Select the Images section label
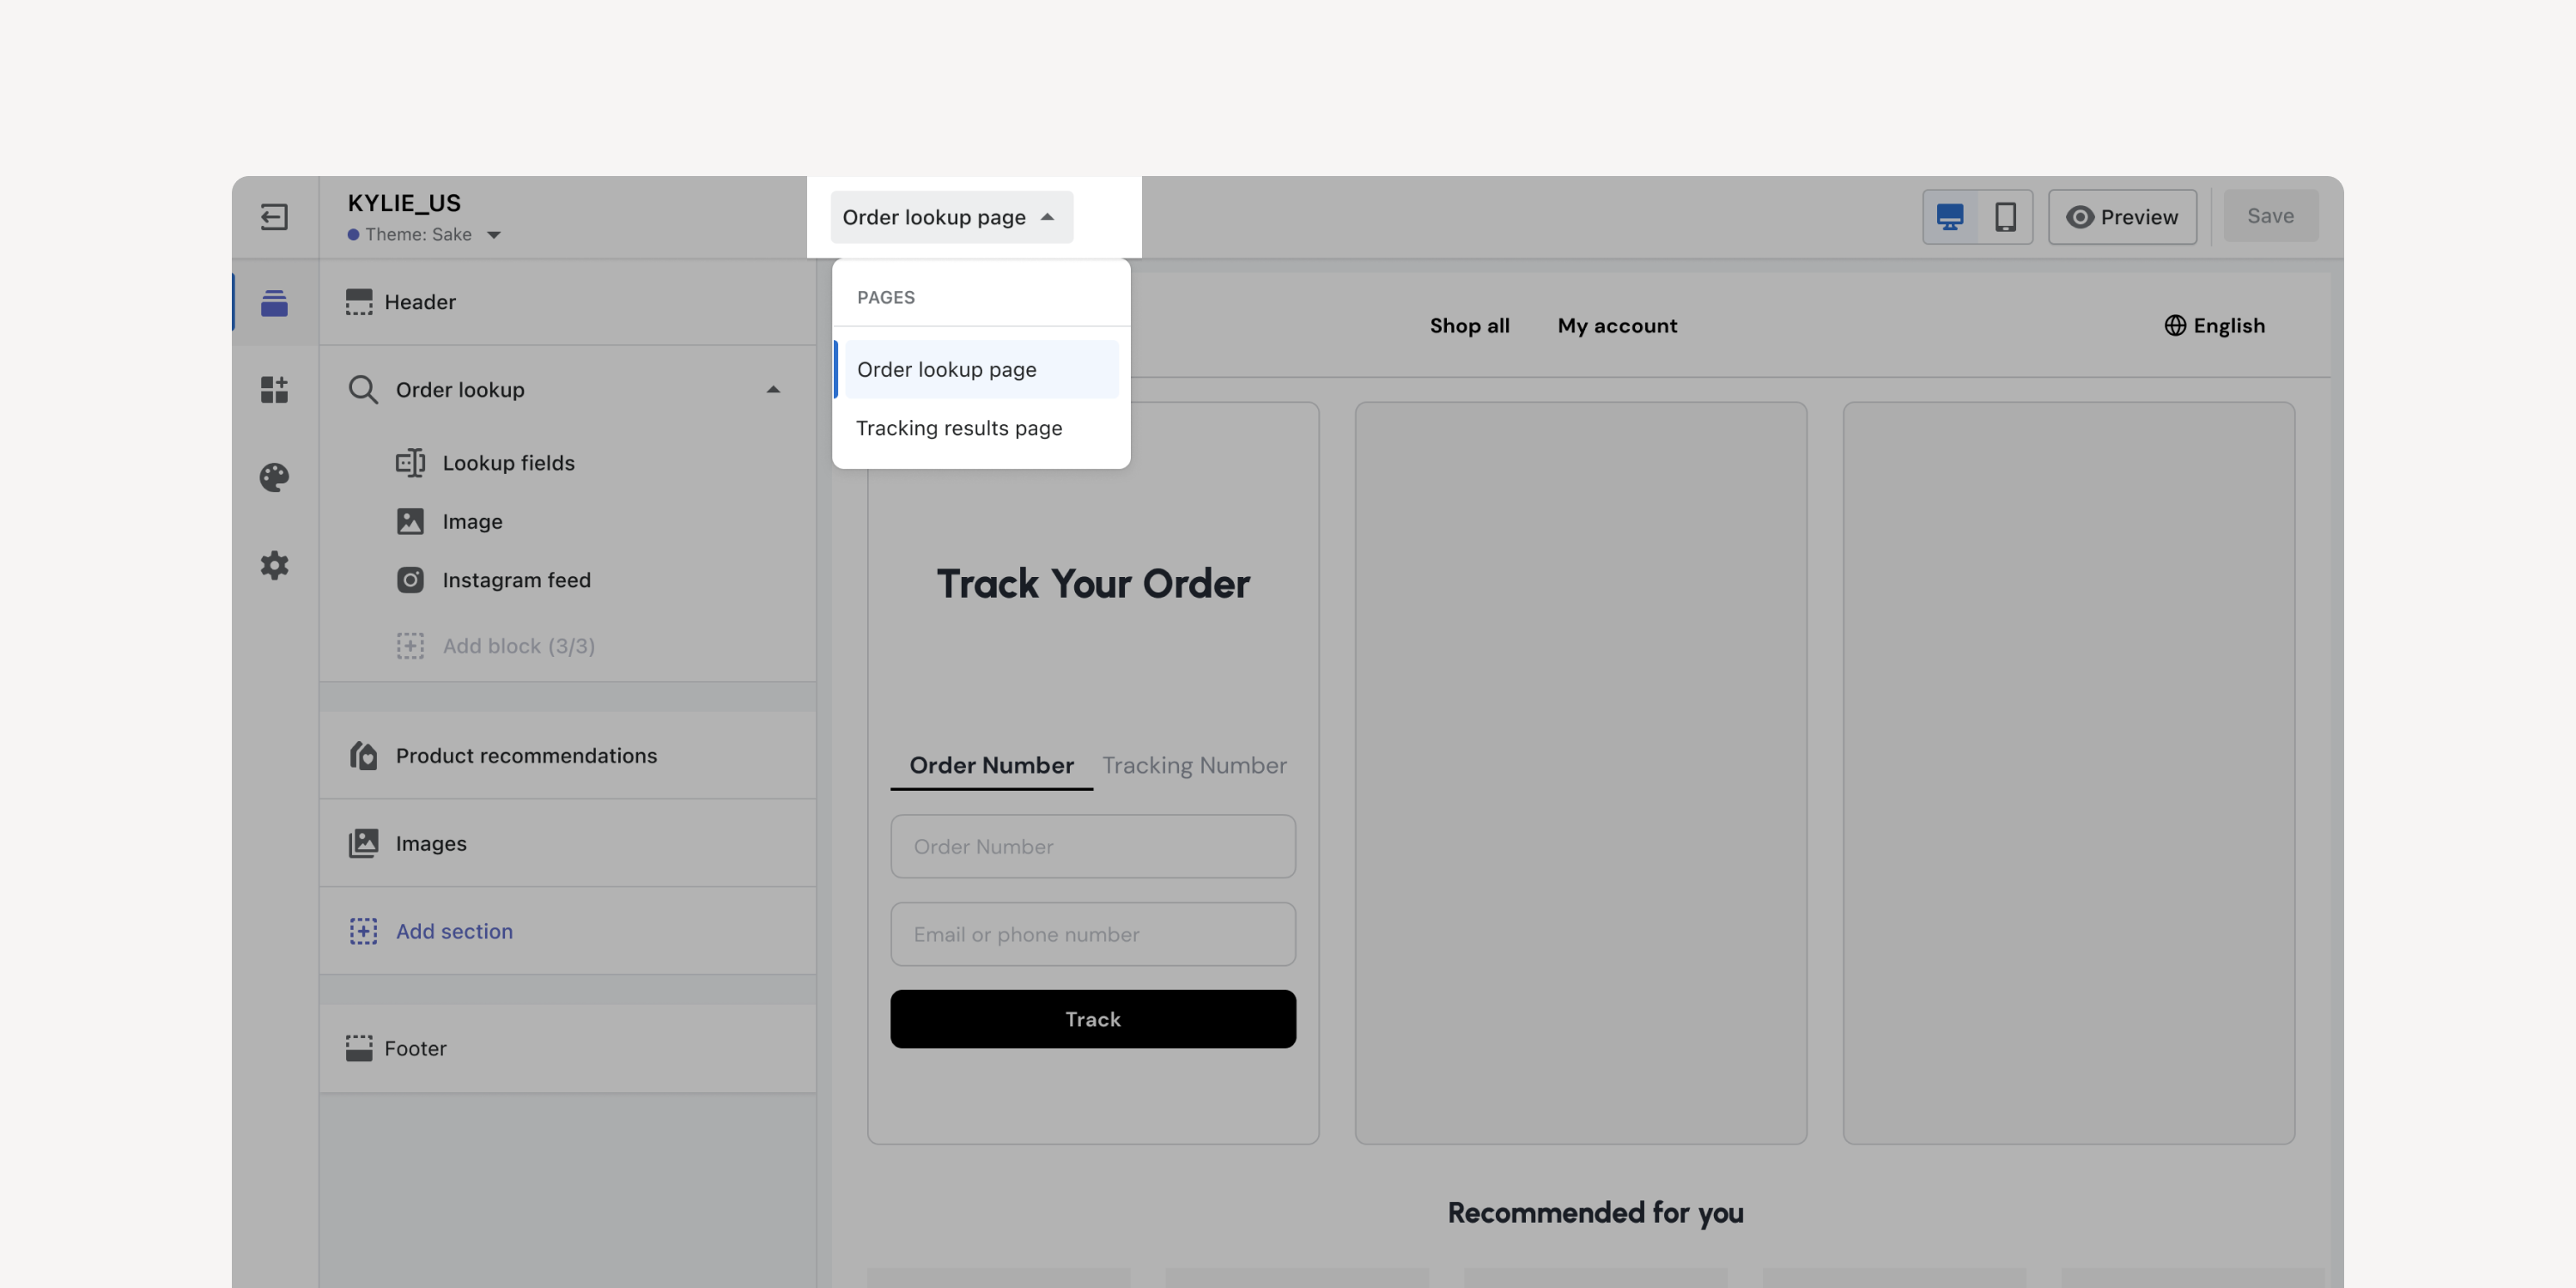This screenshot has height=1288, width=2576. click(x=431, y=843)
